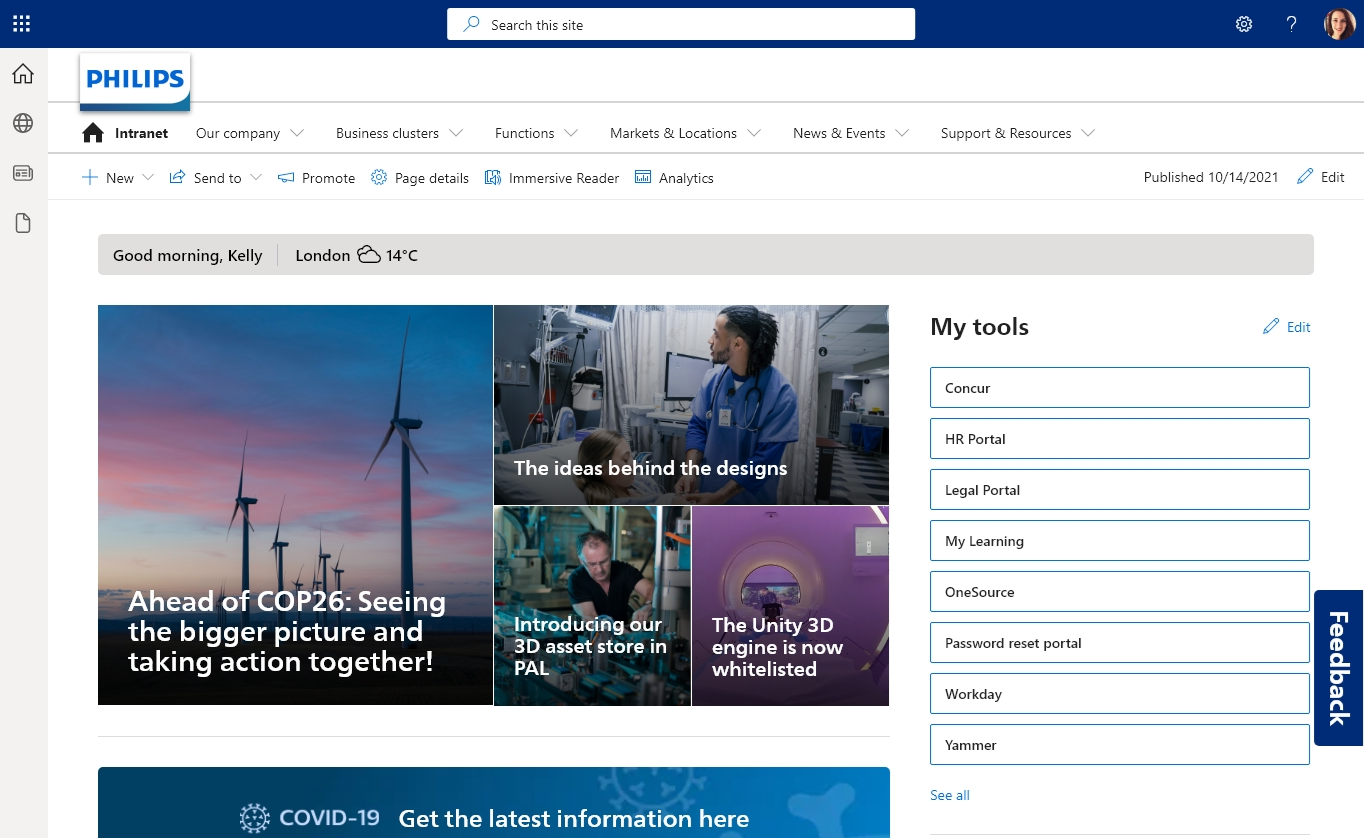This screenshot has height=838, width=1364.
Task: Click the COVID-19 latest information banner
Action: (494, 802)
